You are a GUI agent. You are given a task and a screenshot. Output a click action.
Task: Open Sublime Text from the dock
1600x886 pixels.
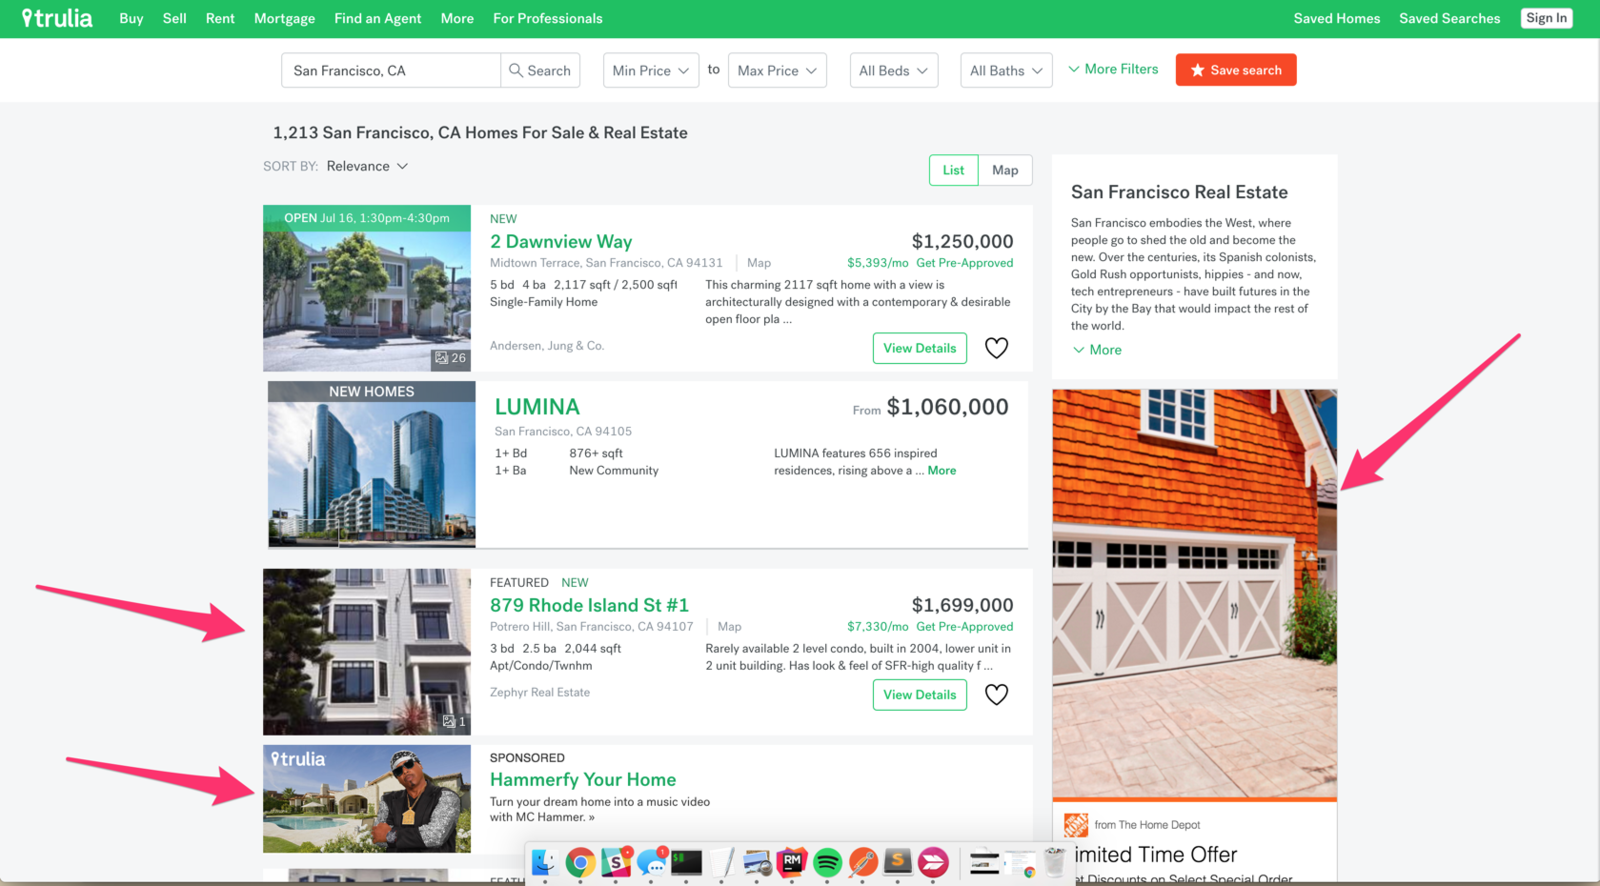pyautogui.click(x=898, y=862)
